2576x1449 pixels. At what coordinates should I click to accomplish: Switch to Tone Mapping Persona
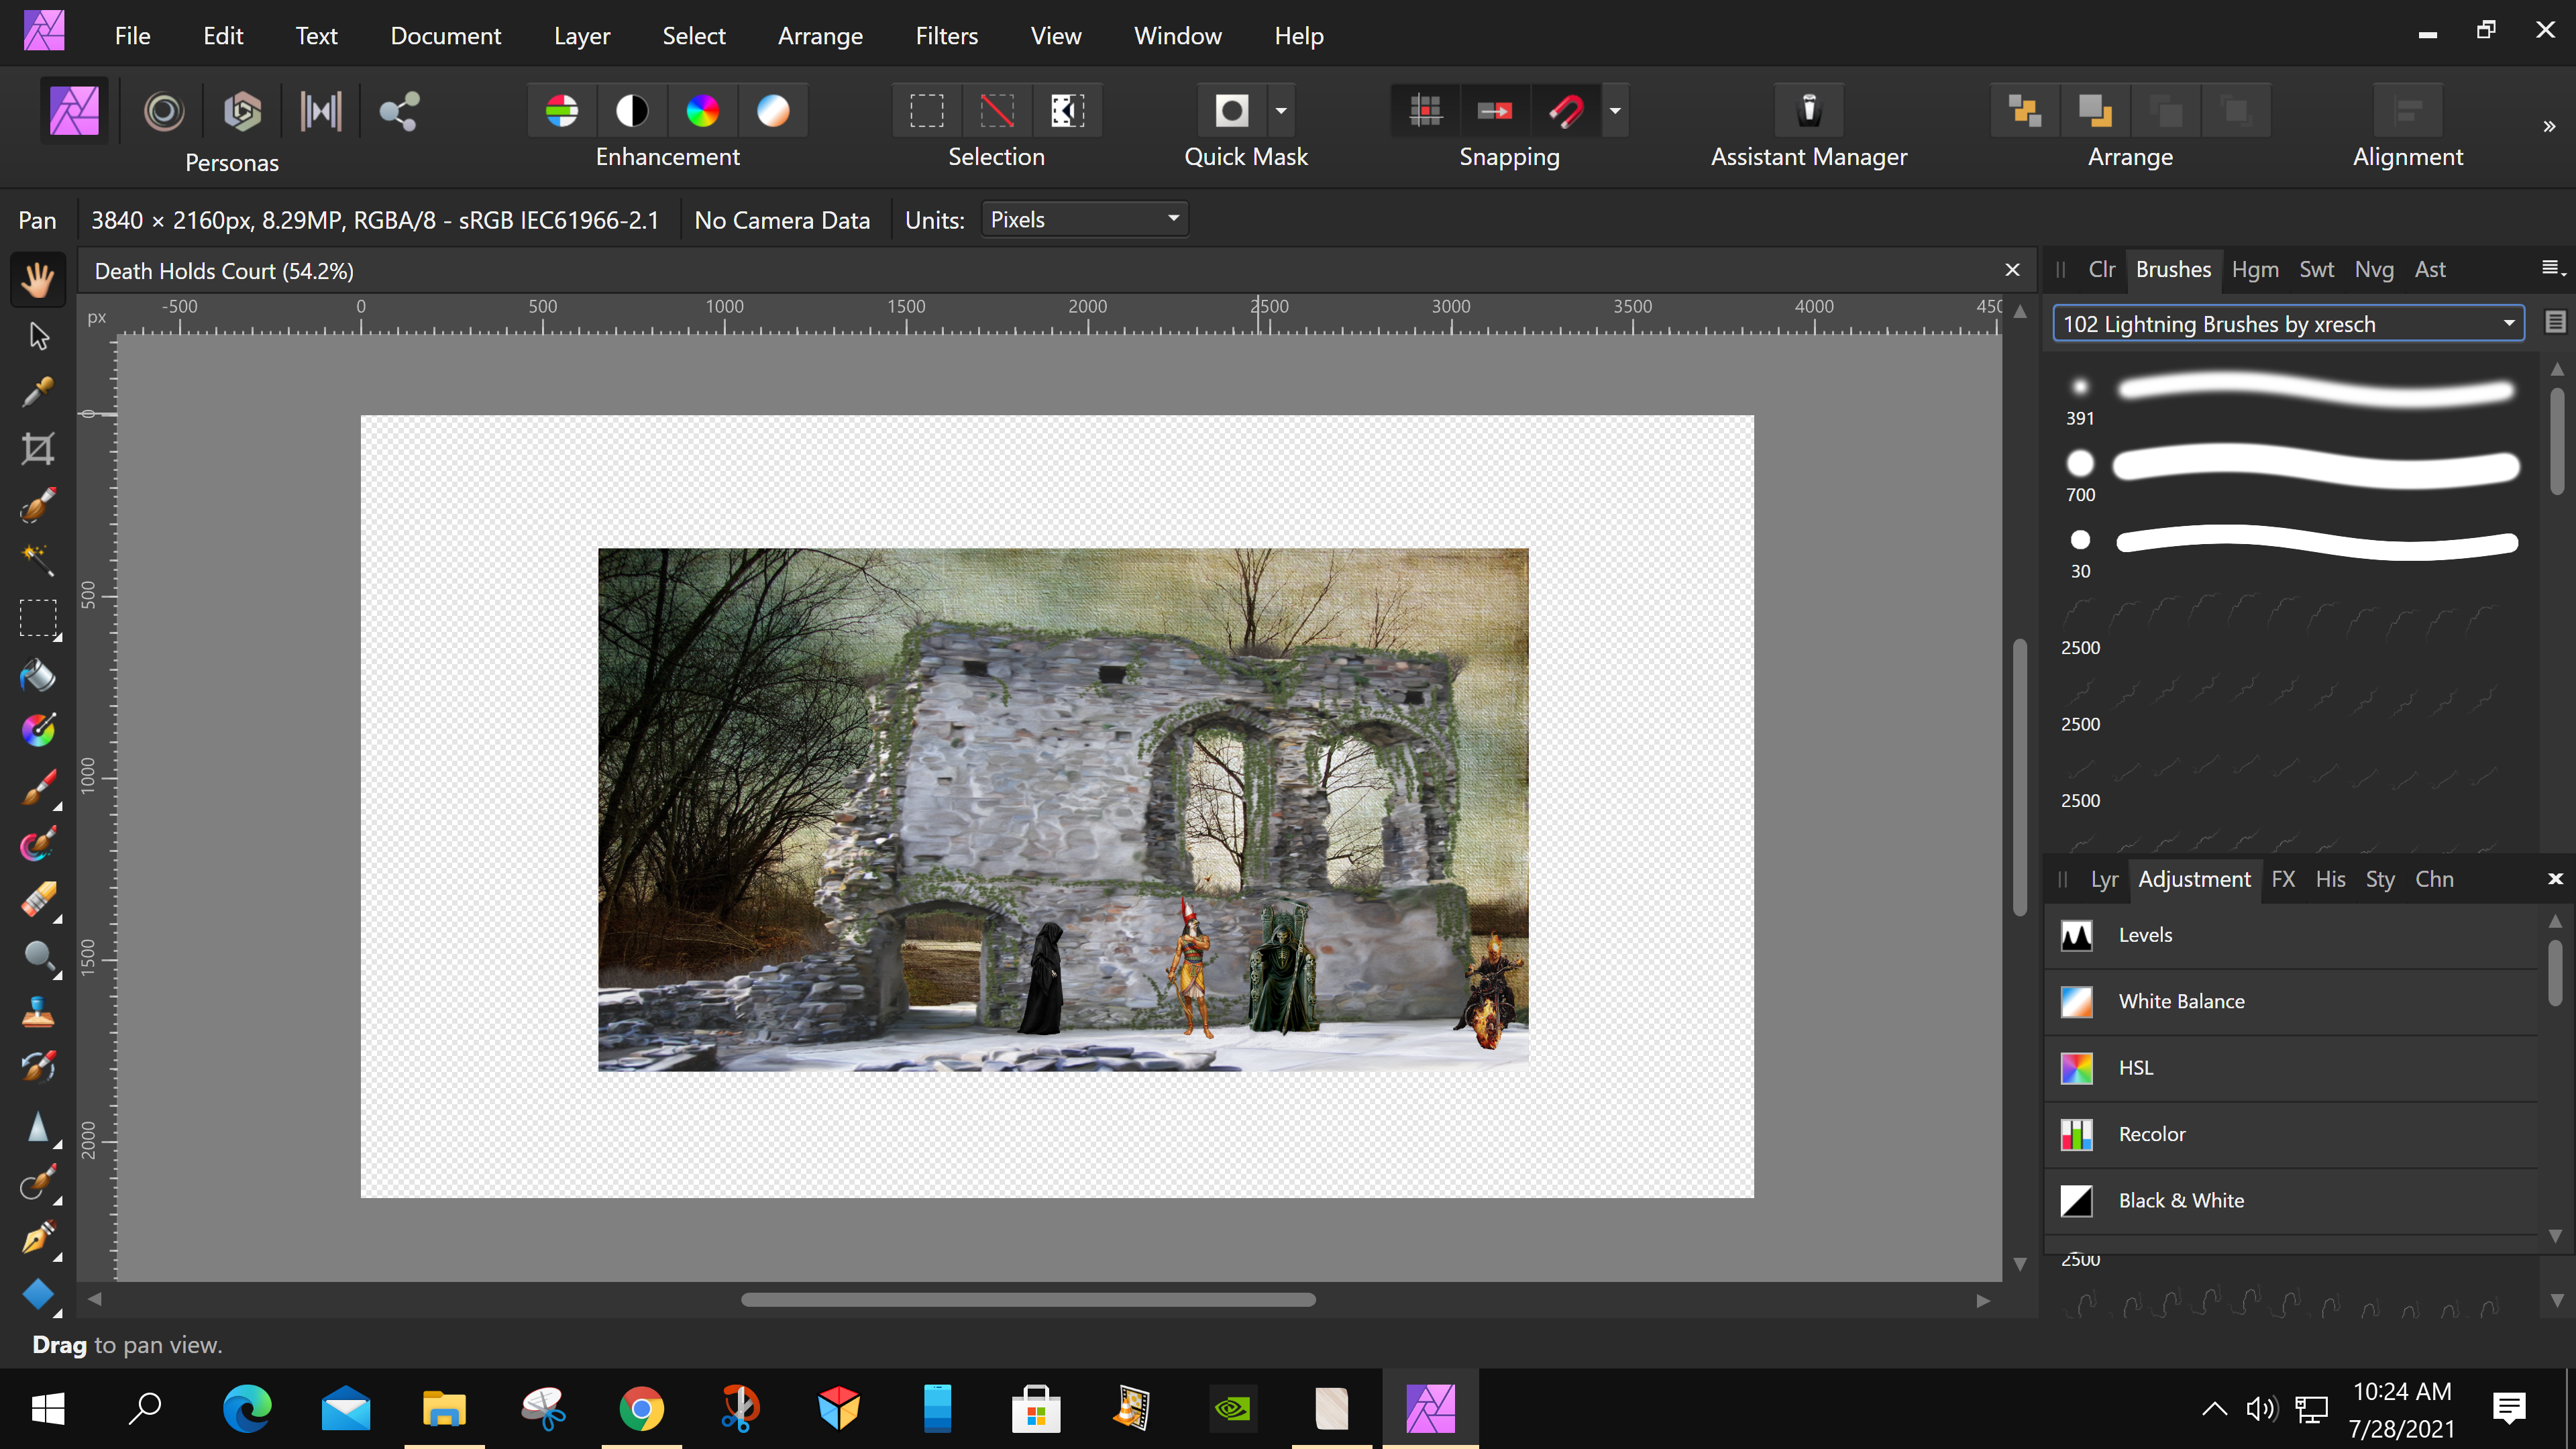tap(320, 110)
